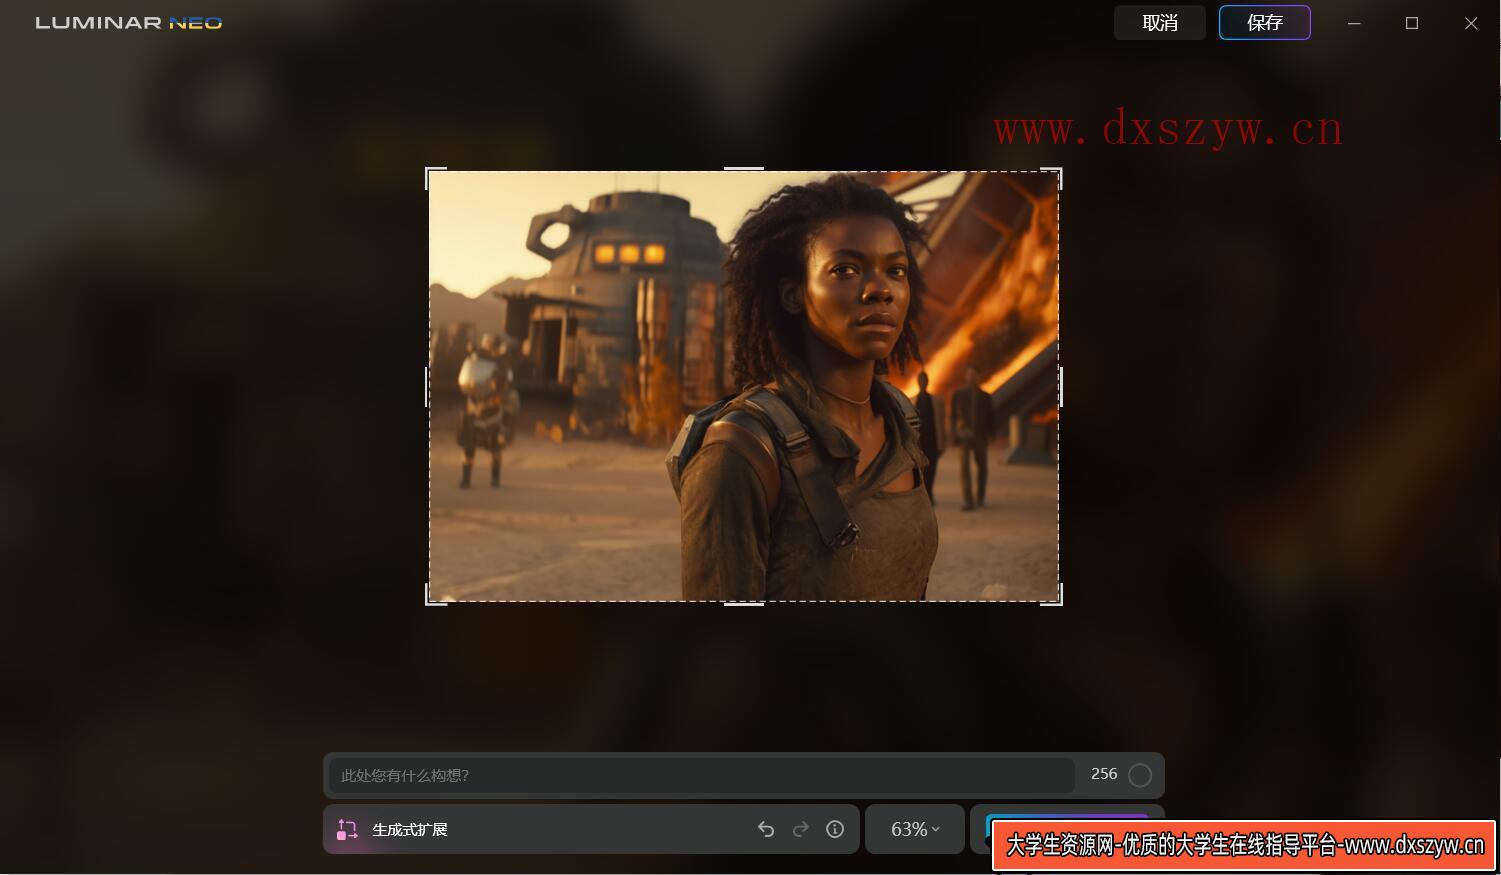Minimize the Luminar Neo window

coord(1354,23)
